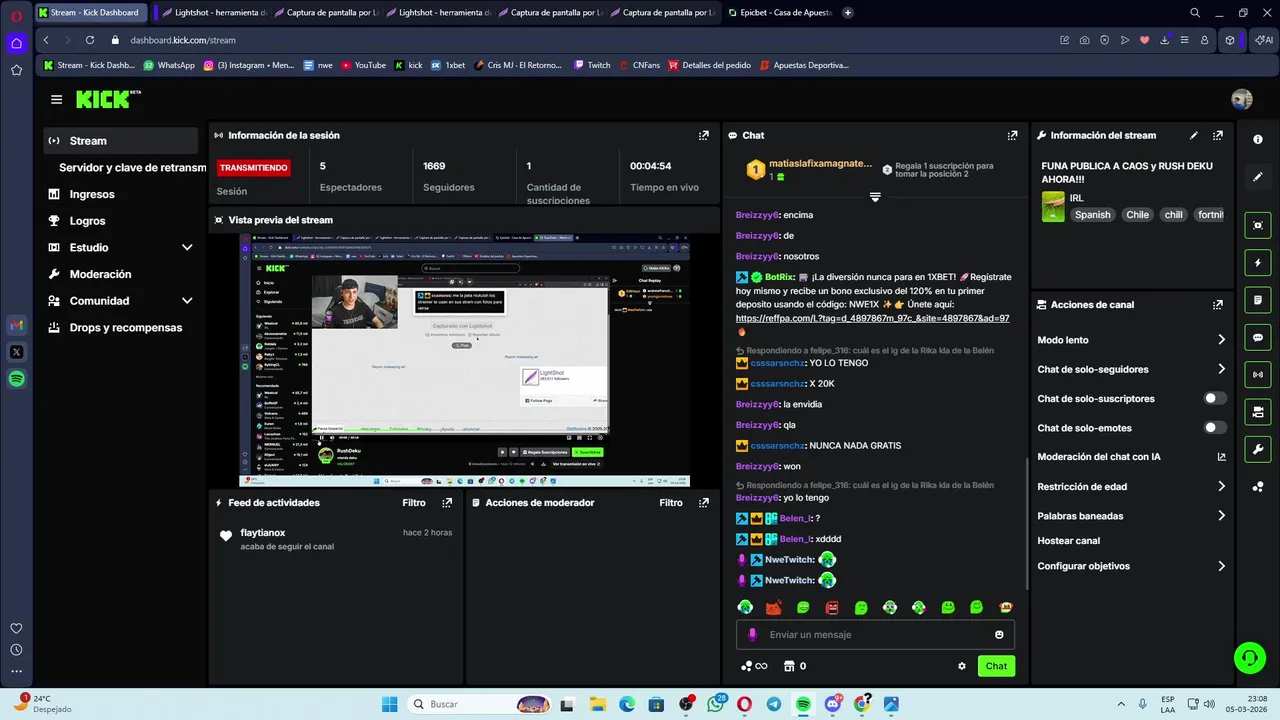Click the note icon in right sidebar
The height and width of the screenshot is (720, 1280).
[1258, 300]
